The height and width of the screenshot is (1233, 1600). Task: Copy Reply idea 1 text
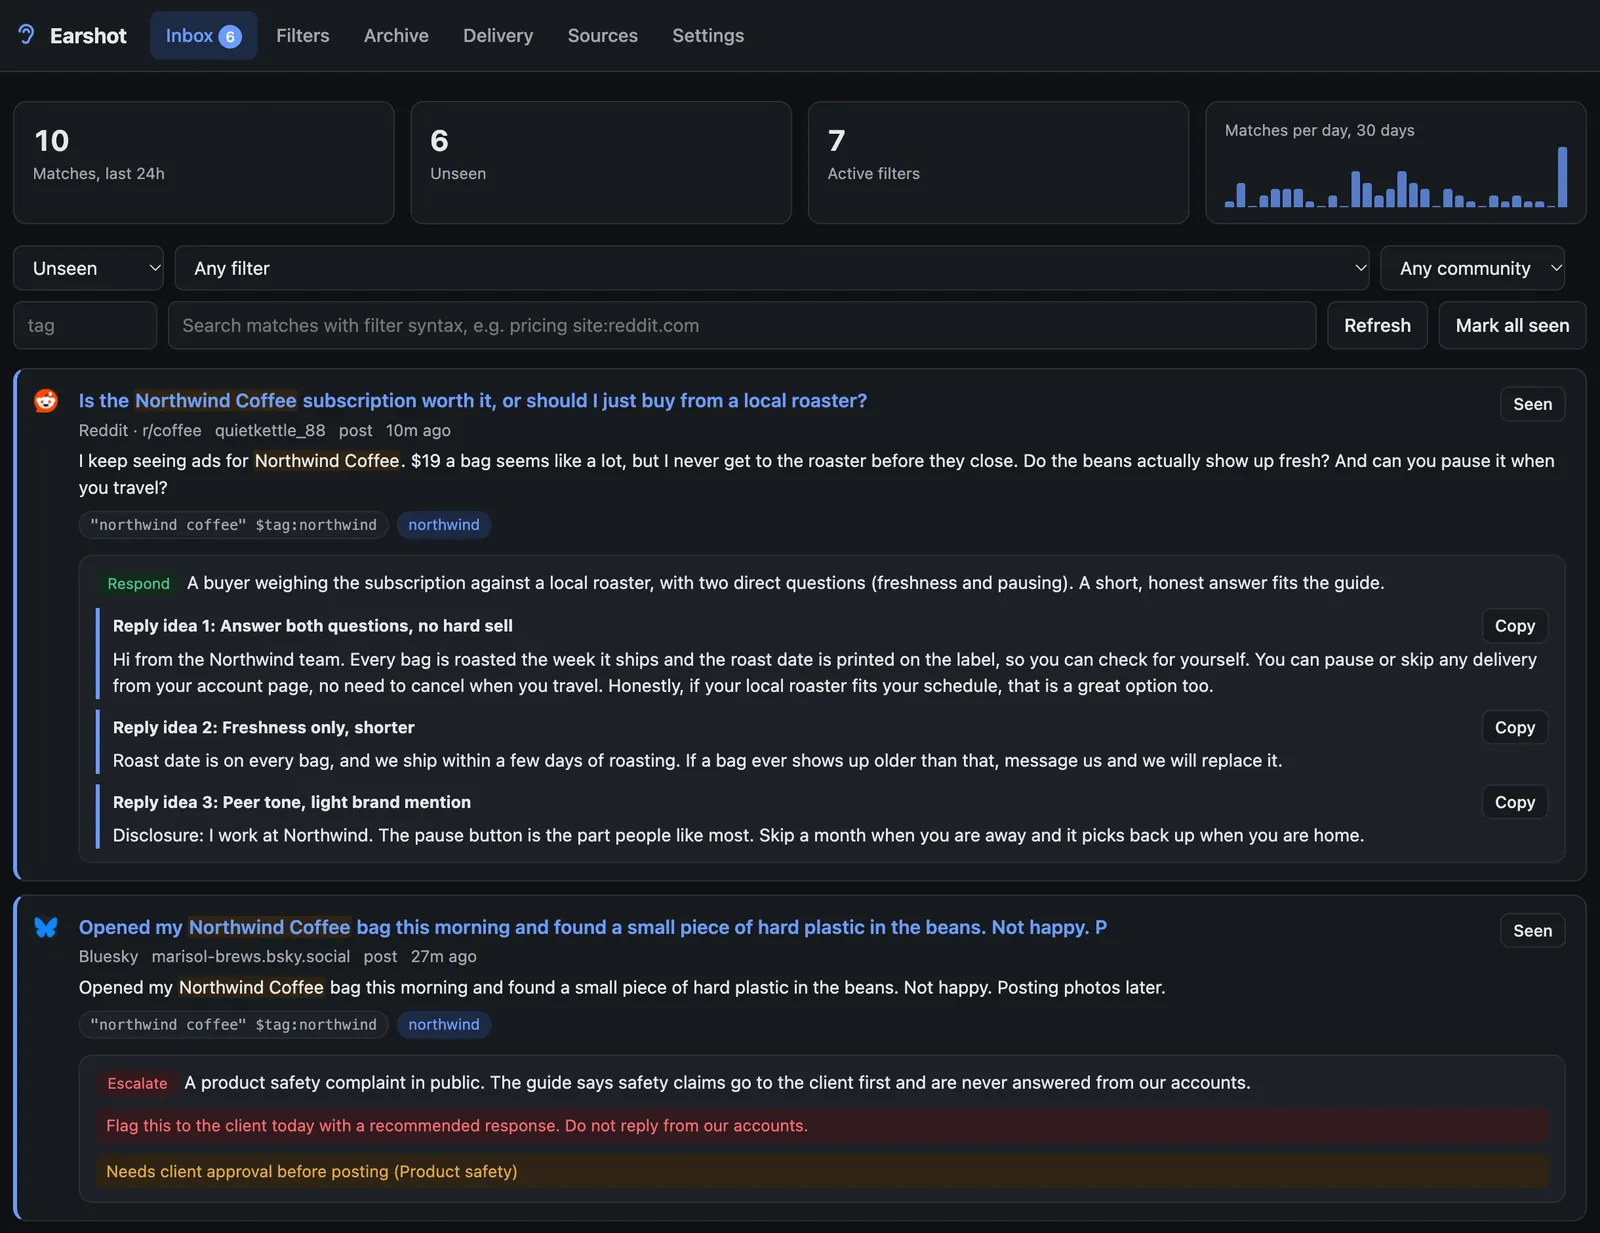tap(1514, 626)
